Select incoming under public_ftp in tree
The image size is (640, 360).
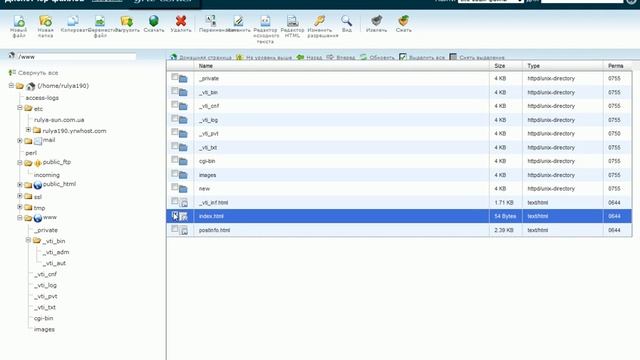pyautogui.click(x=47, y=175)
